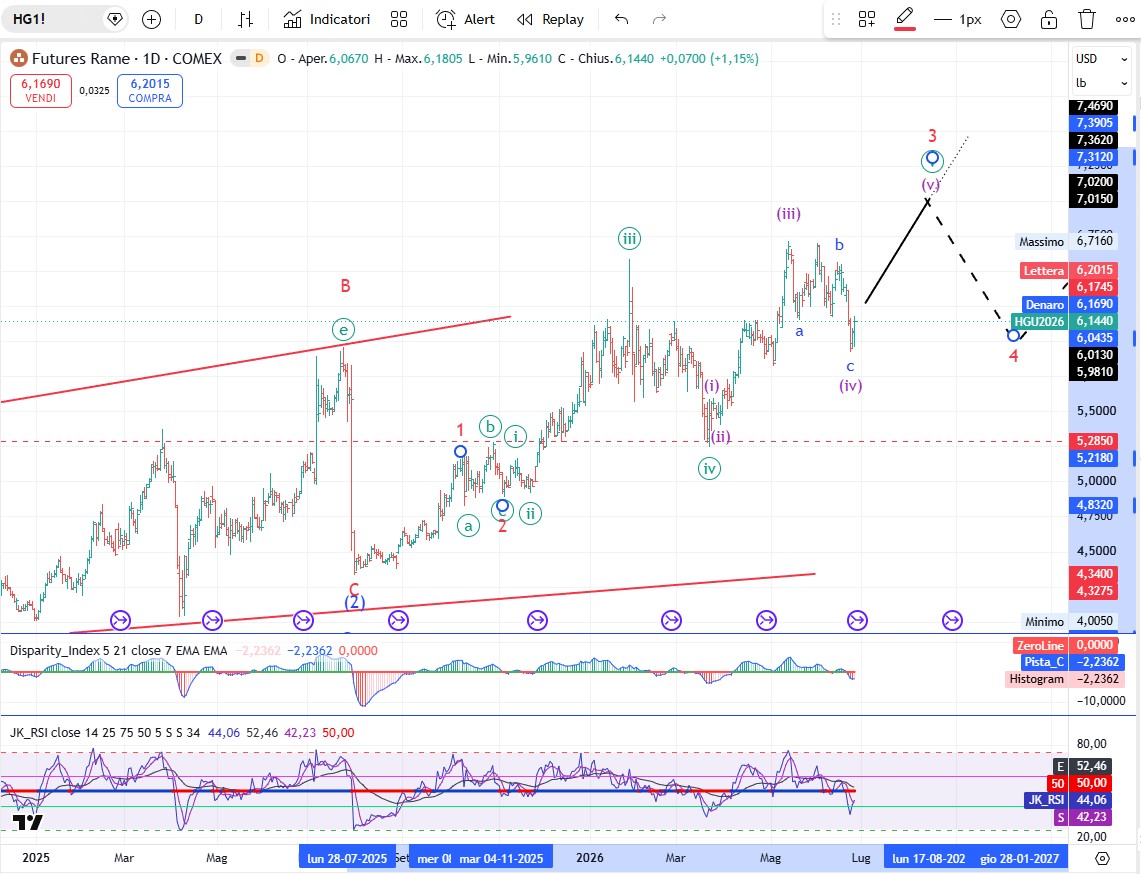Click the redo arrow
Viewport: 1141px width, 874px height.
(x=659, y=20)
